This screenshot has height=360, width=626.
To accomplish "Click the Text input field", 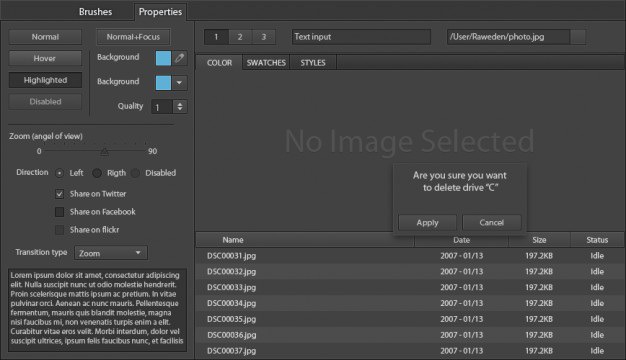I will pos(361,37).
